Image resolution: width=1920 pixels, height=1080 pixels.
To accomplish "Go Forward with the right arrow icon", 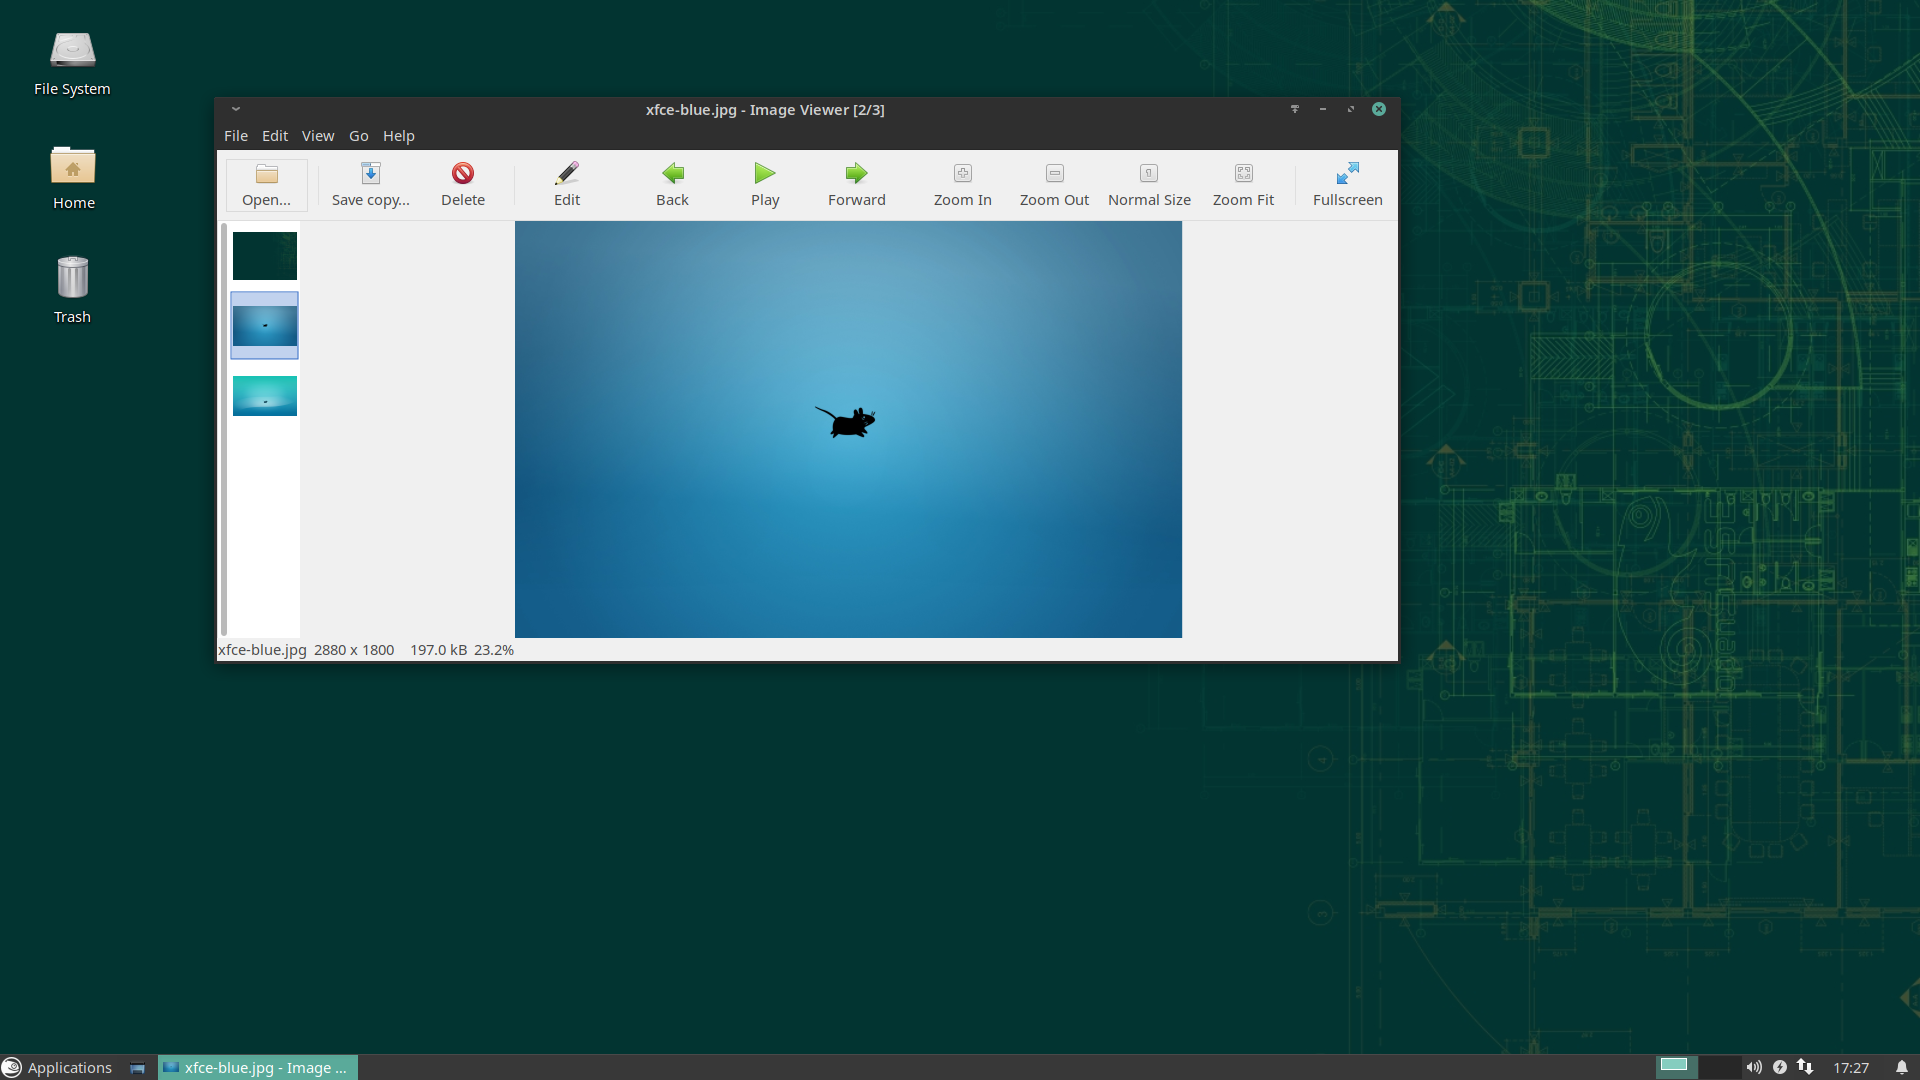I will [x=856, y=173].
